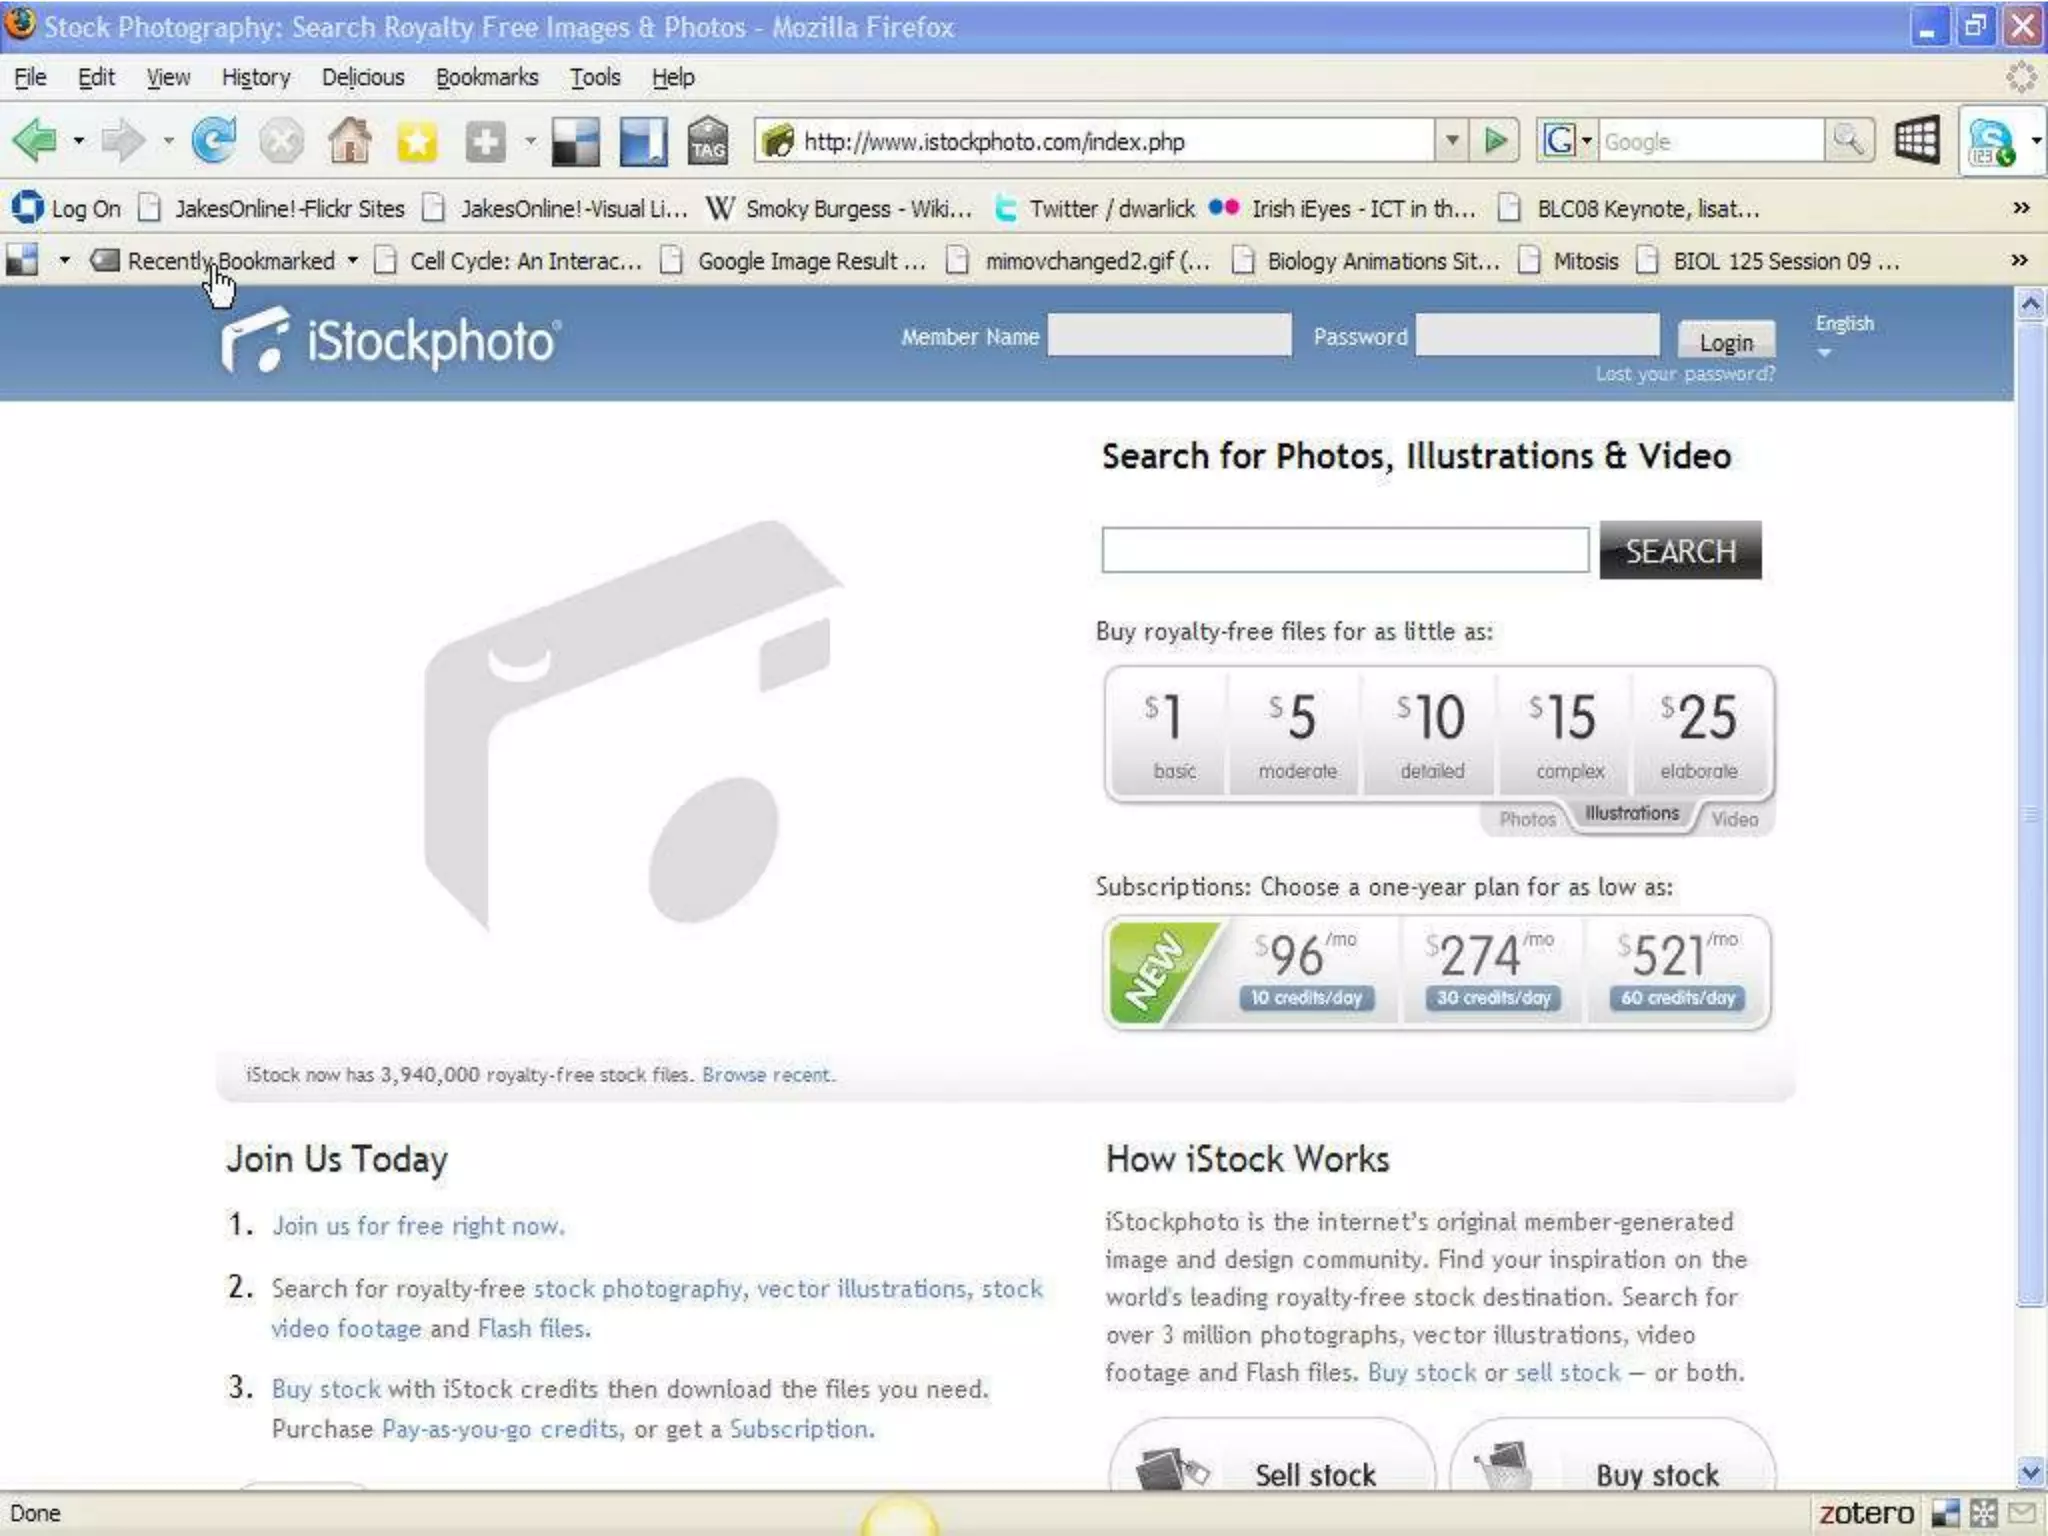This screenshot has width=2048, height=1536.
Task: Click the vertical page scrollbar thumb
Action: (2030, 810)
